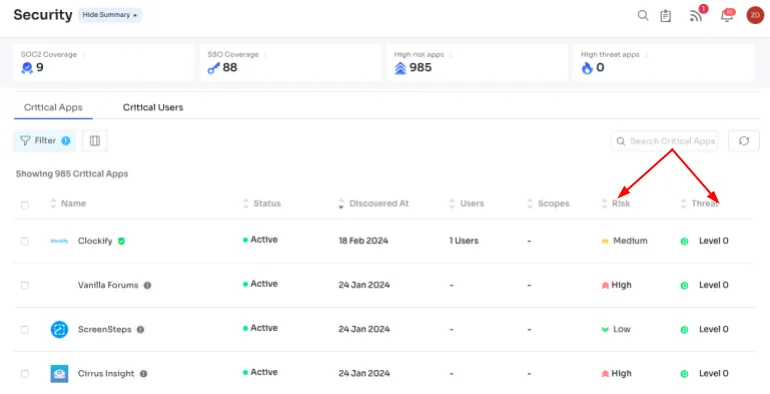770x394 pixels.
Task: Click the SSO Coverage key icon
Action: point(214,68)
